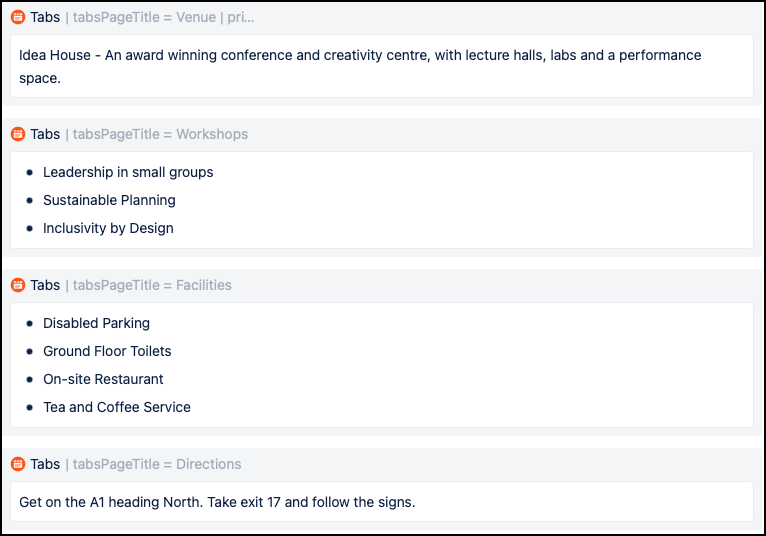Click the 'Ground Floor Toilets' list item
Viewport: 766px width, 536px height.
click(107, 351)
